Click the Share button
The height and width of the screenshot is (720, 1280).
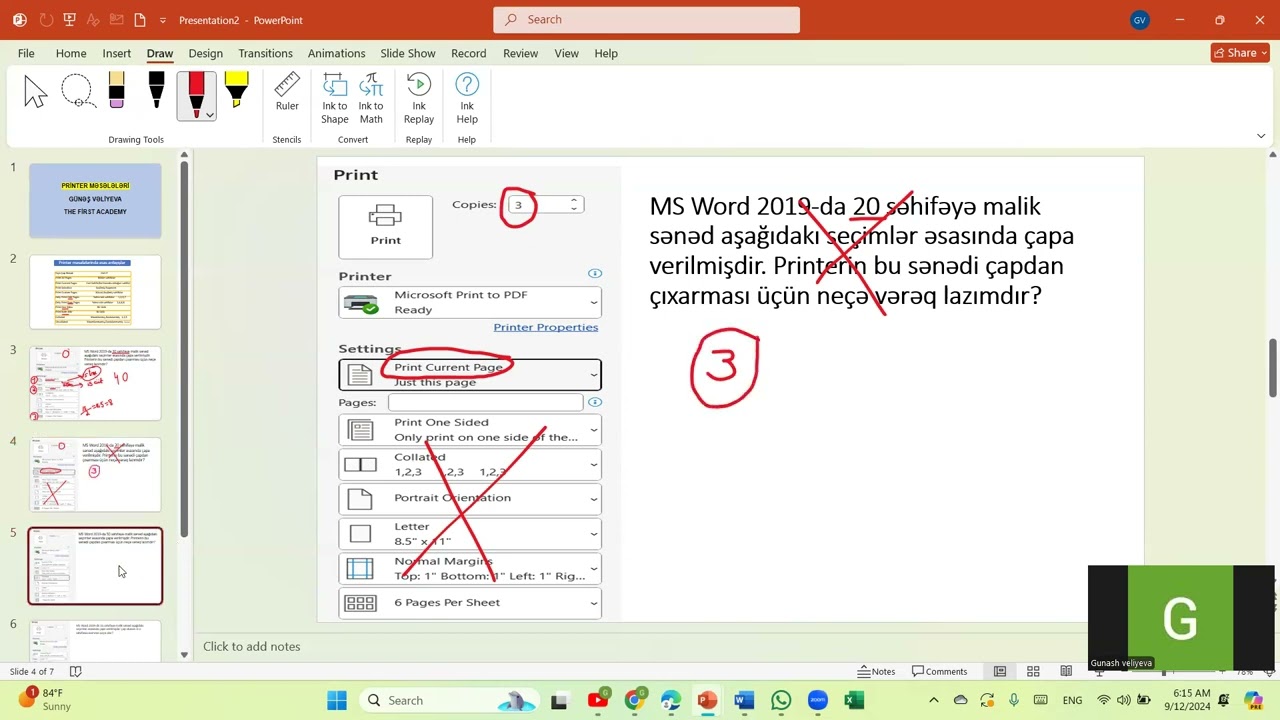[x=1240, y=53]
